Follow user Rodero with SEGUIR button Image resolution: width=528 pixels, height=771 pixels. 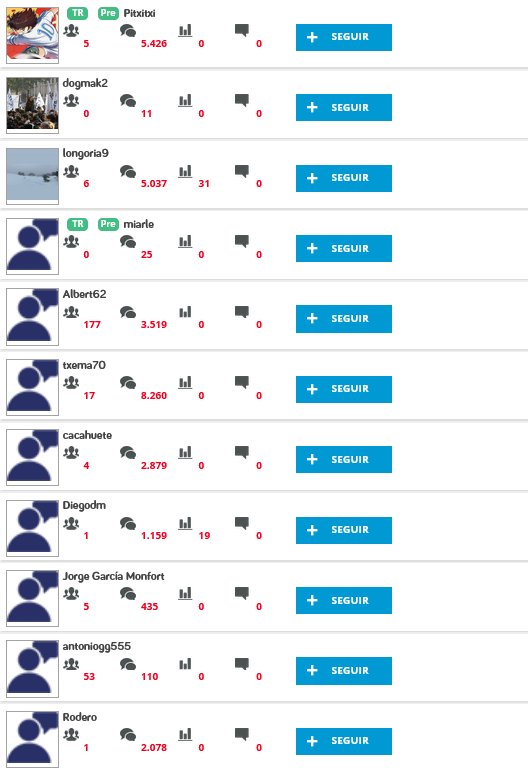[344, 741]
